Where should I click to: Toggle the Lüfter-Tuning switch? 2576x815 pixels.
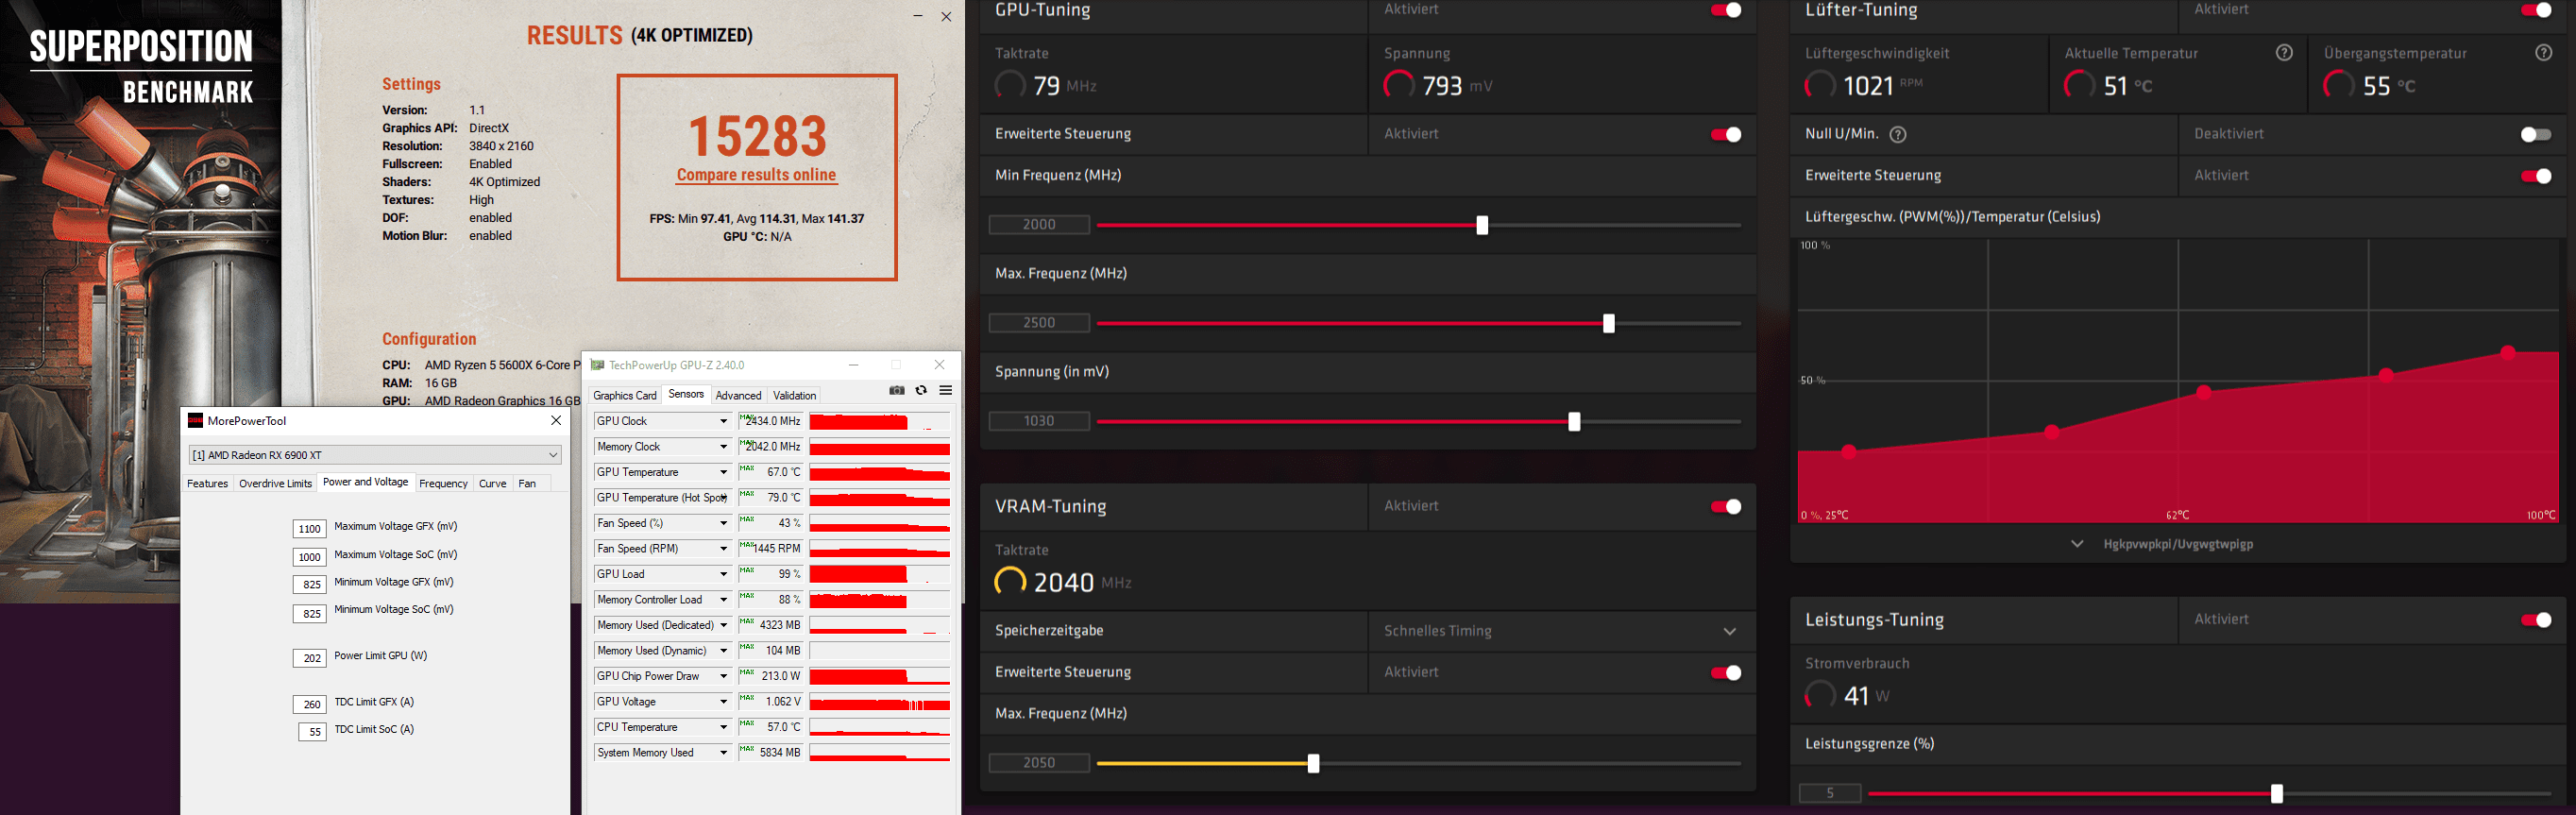point(2536,10)
